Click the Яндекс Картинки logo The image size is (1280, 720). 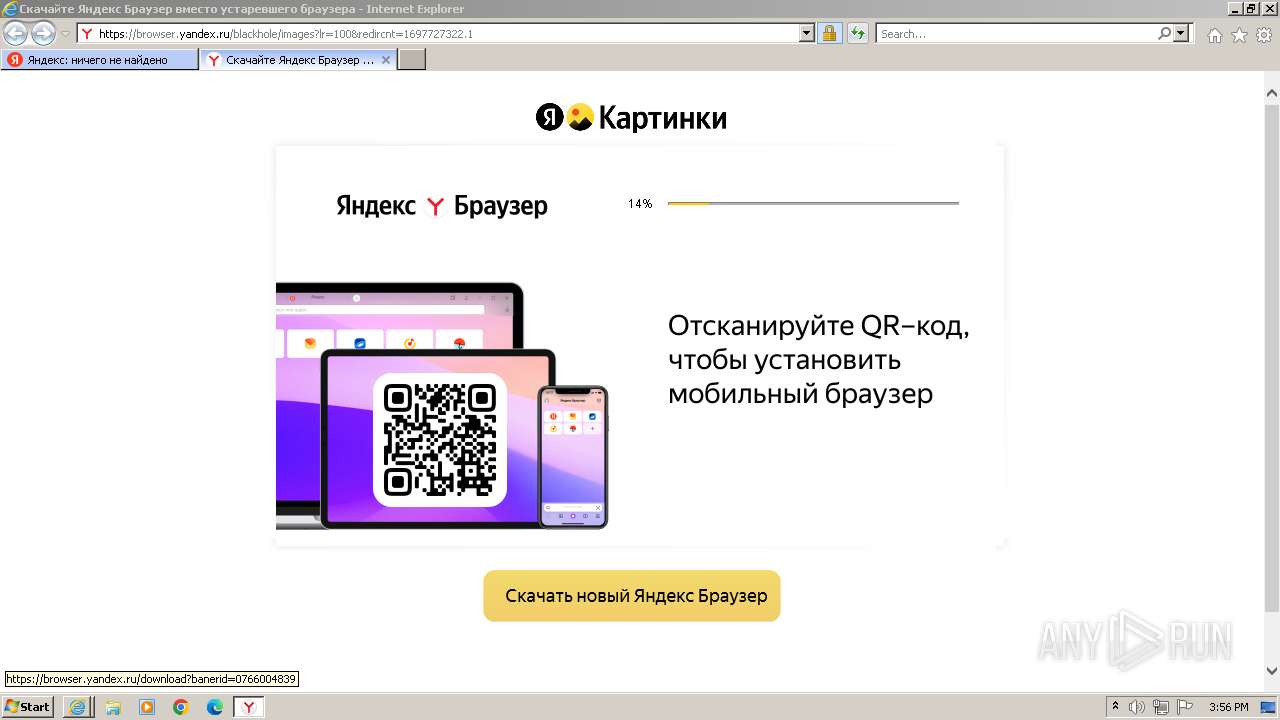(x=631, y=118)
